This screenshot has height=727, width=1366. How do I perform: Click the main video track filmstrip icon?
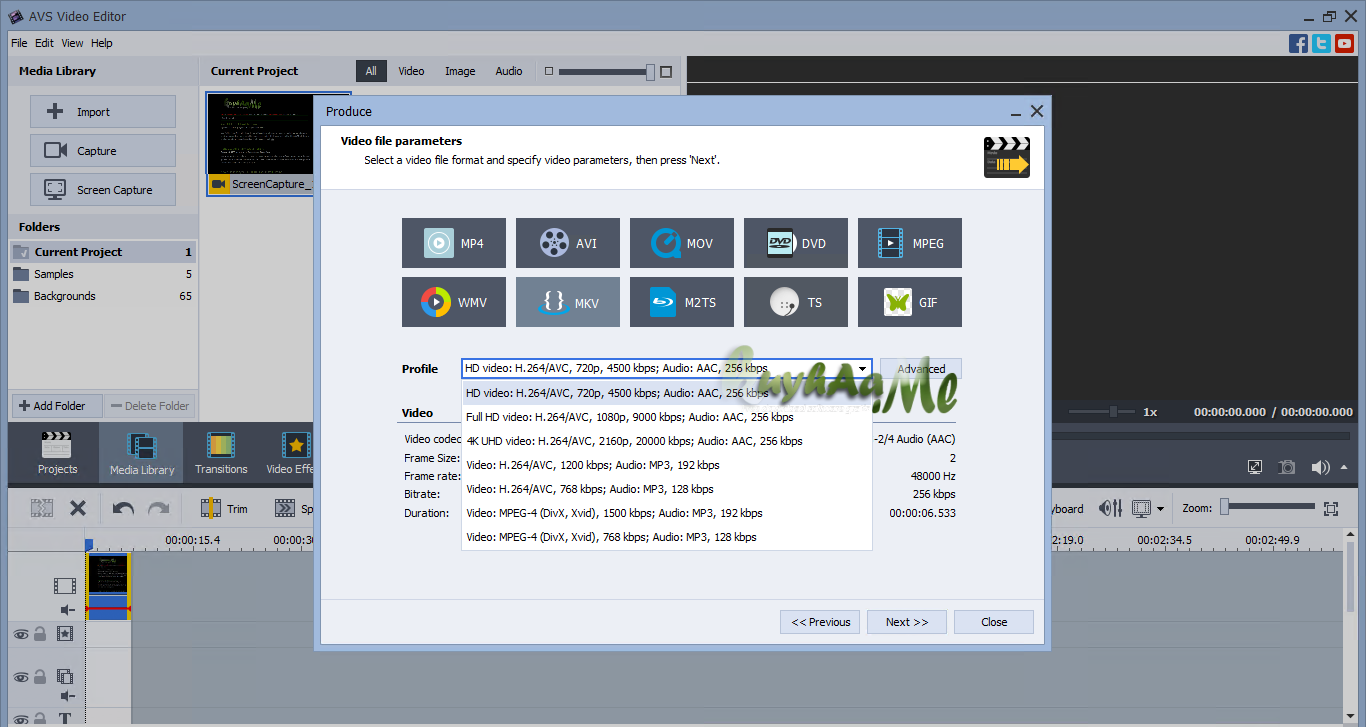click(x=65, y=585)
